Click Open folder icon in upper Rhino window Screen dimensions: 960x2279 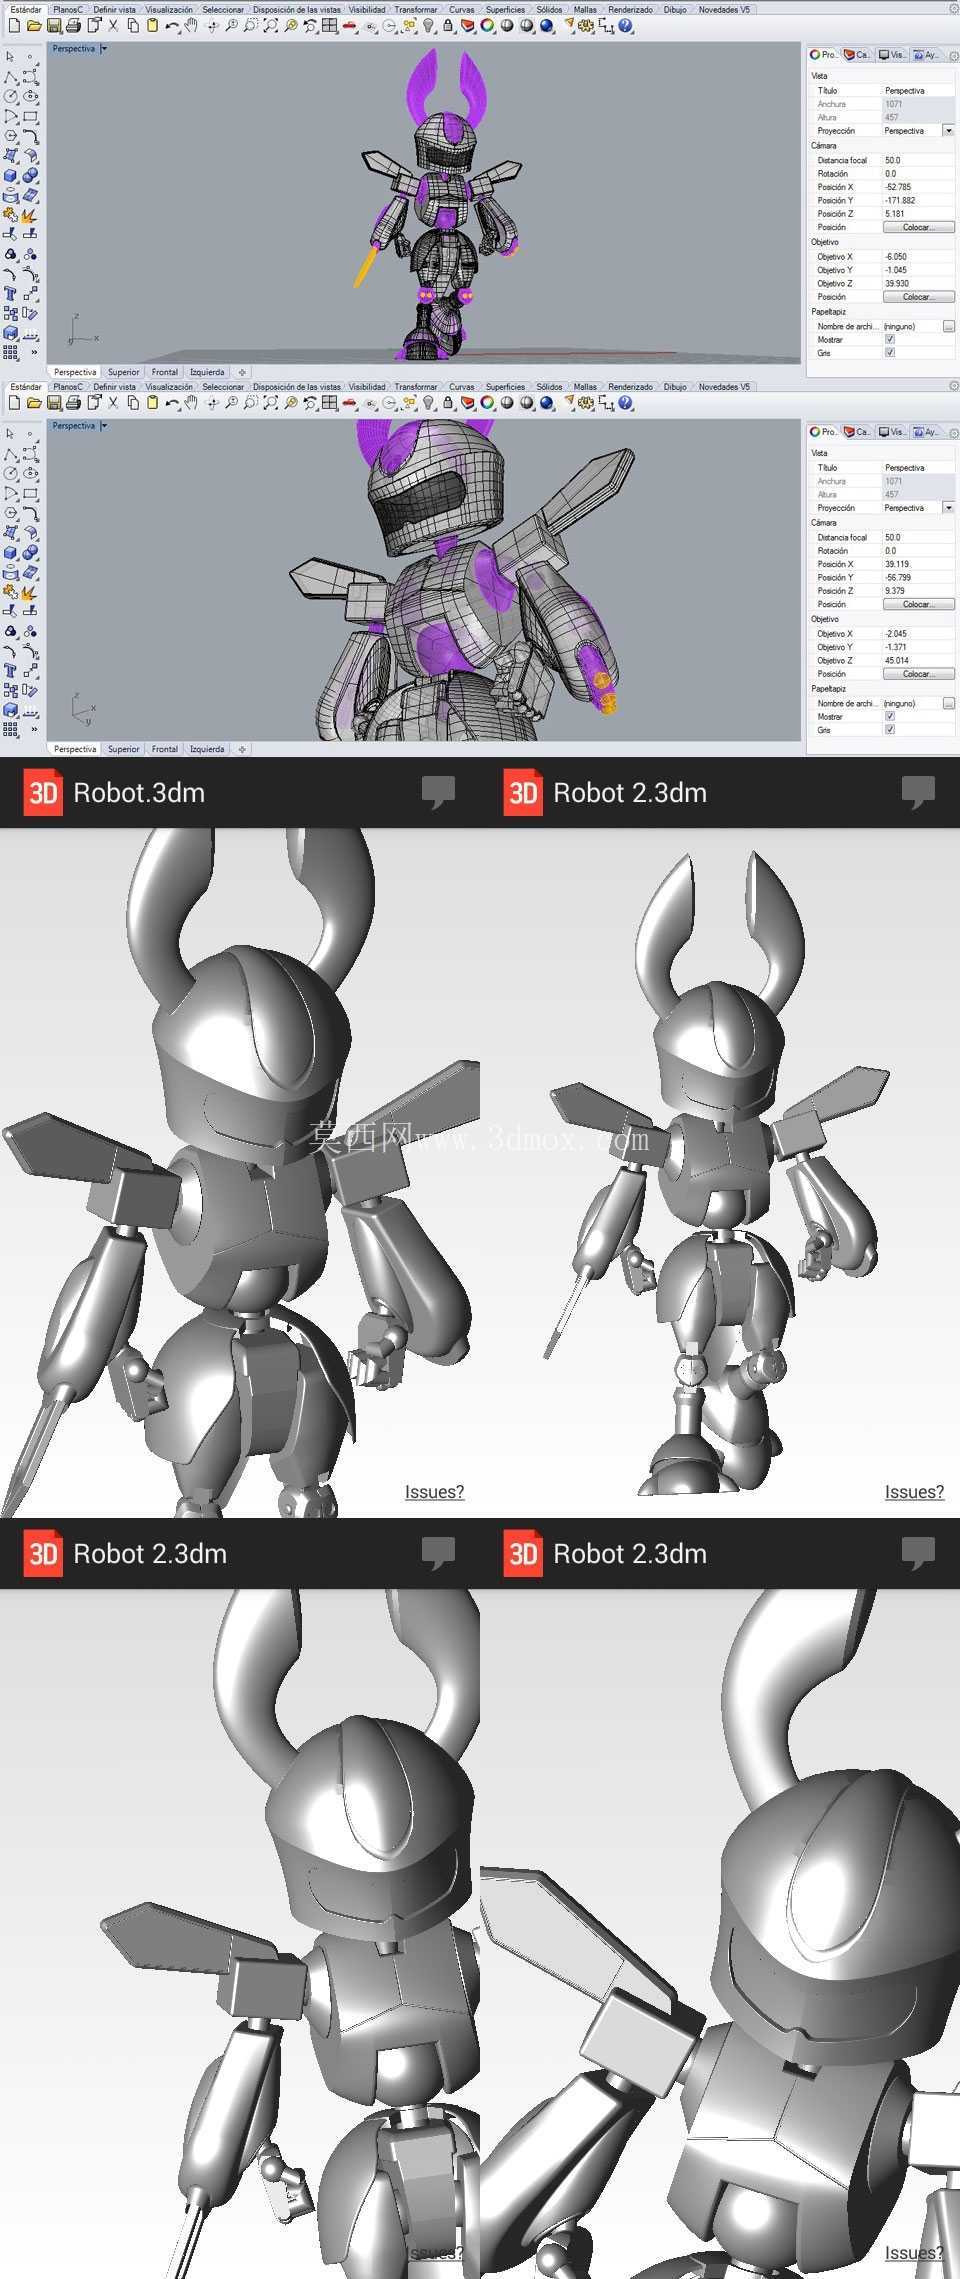point(34,26)
